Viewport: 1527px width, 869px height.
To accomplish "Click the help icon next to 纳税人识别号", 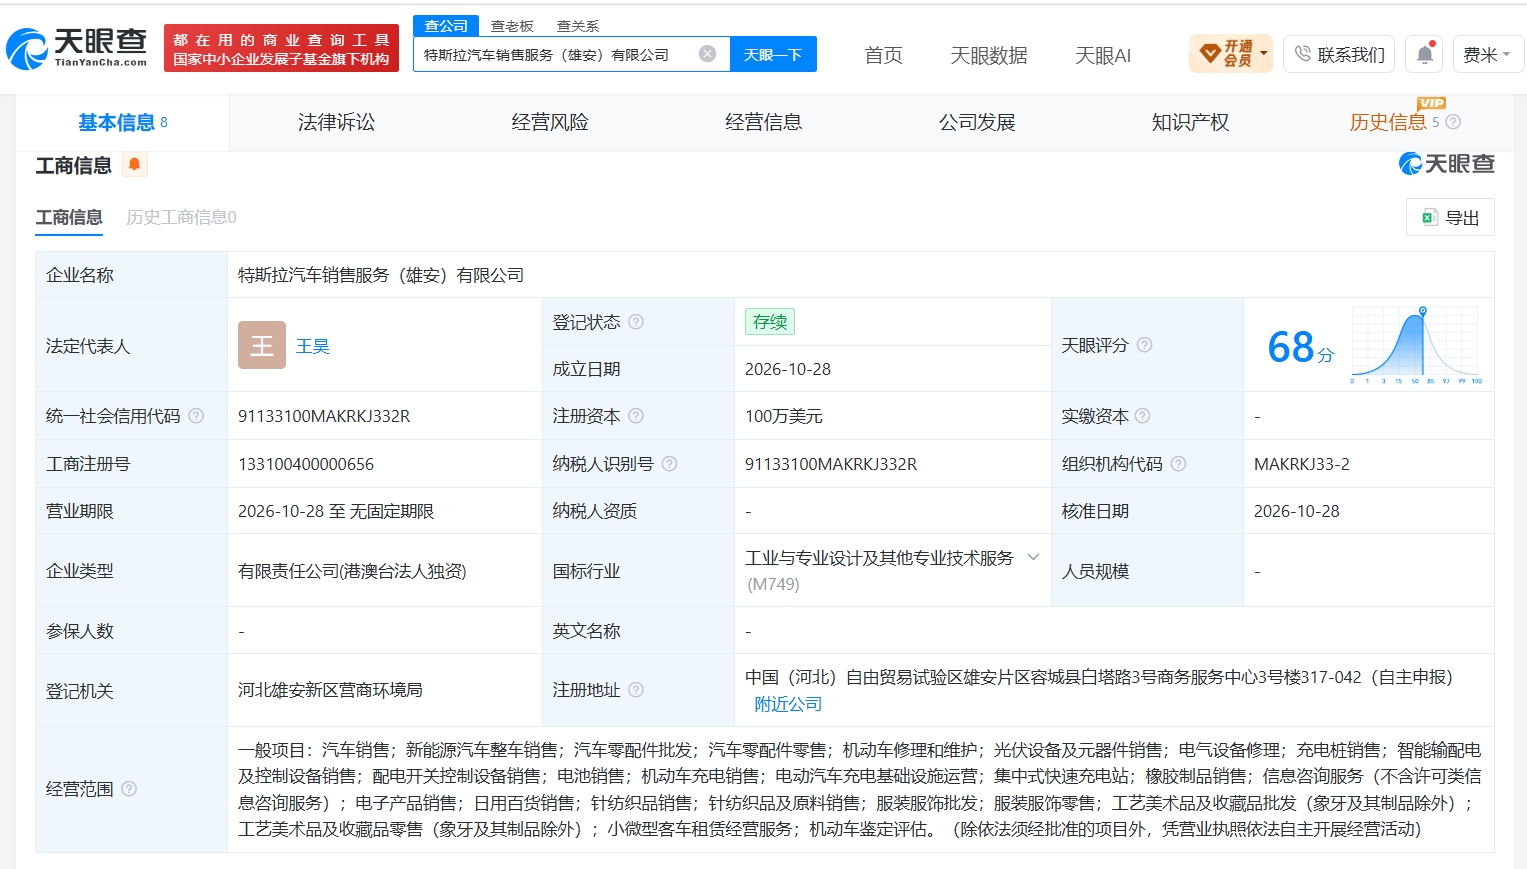I will pos(669,464).
